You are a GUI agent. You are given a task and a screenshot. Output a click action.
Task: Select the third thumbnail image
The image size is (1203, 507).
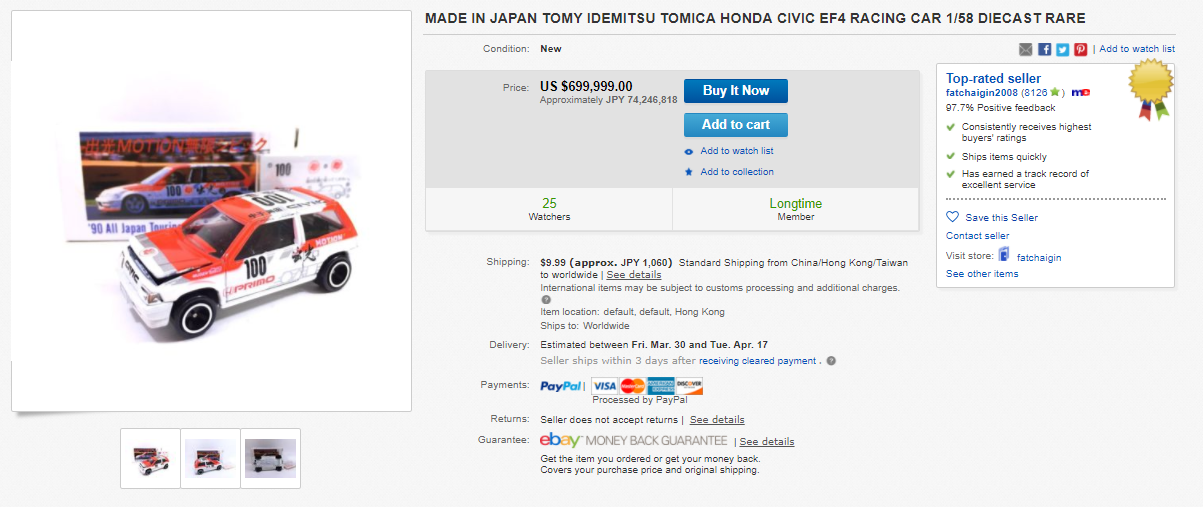270,458
